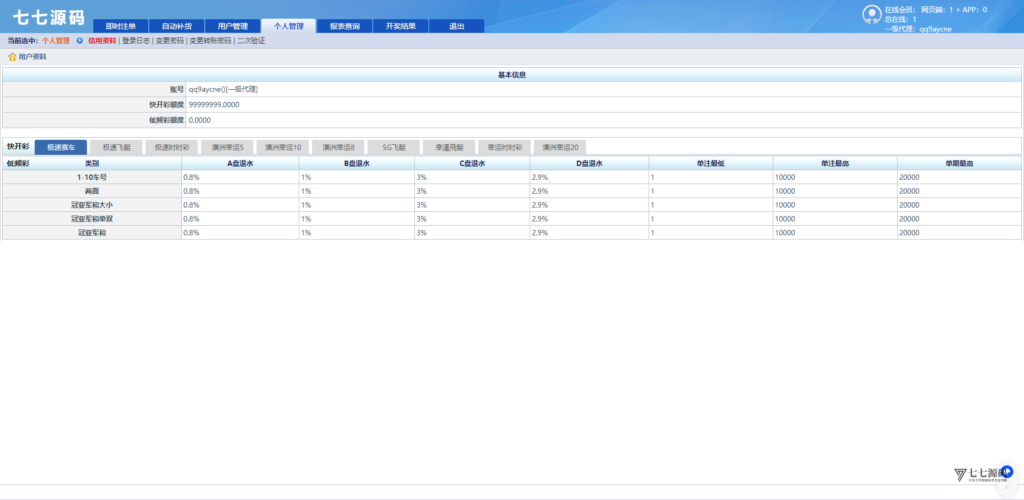Click the 七七源码 logo at top left
This screenshot has height=500, width=1024.
tap(48, 17)
